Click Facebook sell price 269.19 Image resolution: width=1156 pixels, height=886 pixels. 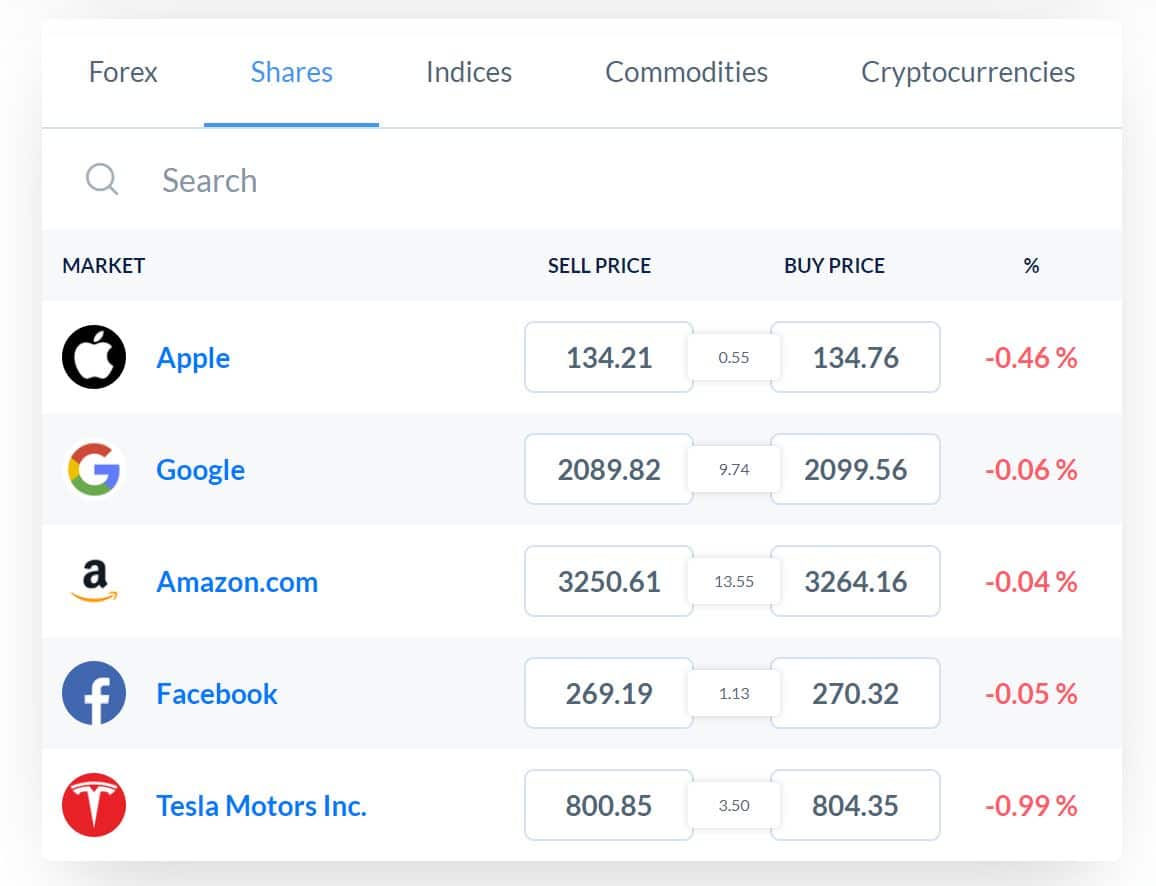coord(609,693)
